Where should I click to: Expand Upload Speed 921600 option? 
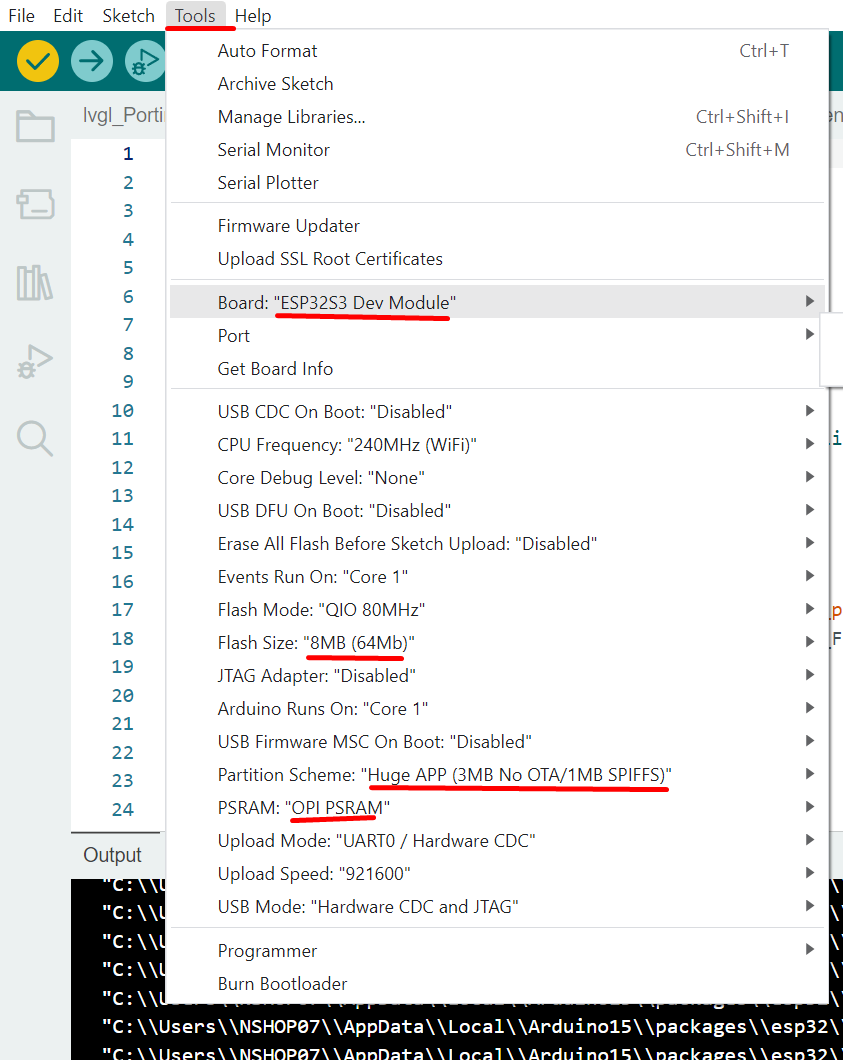[x=497, y=874]
